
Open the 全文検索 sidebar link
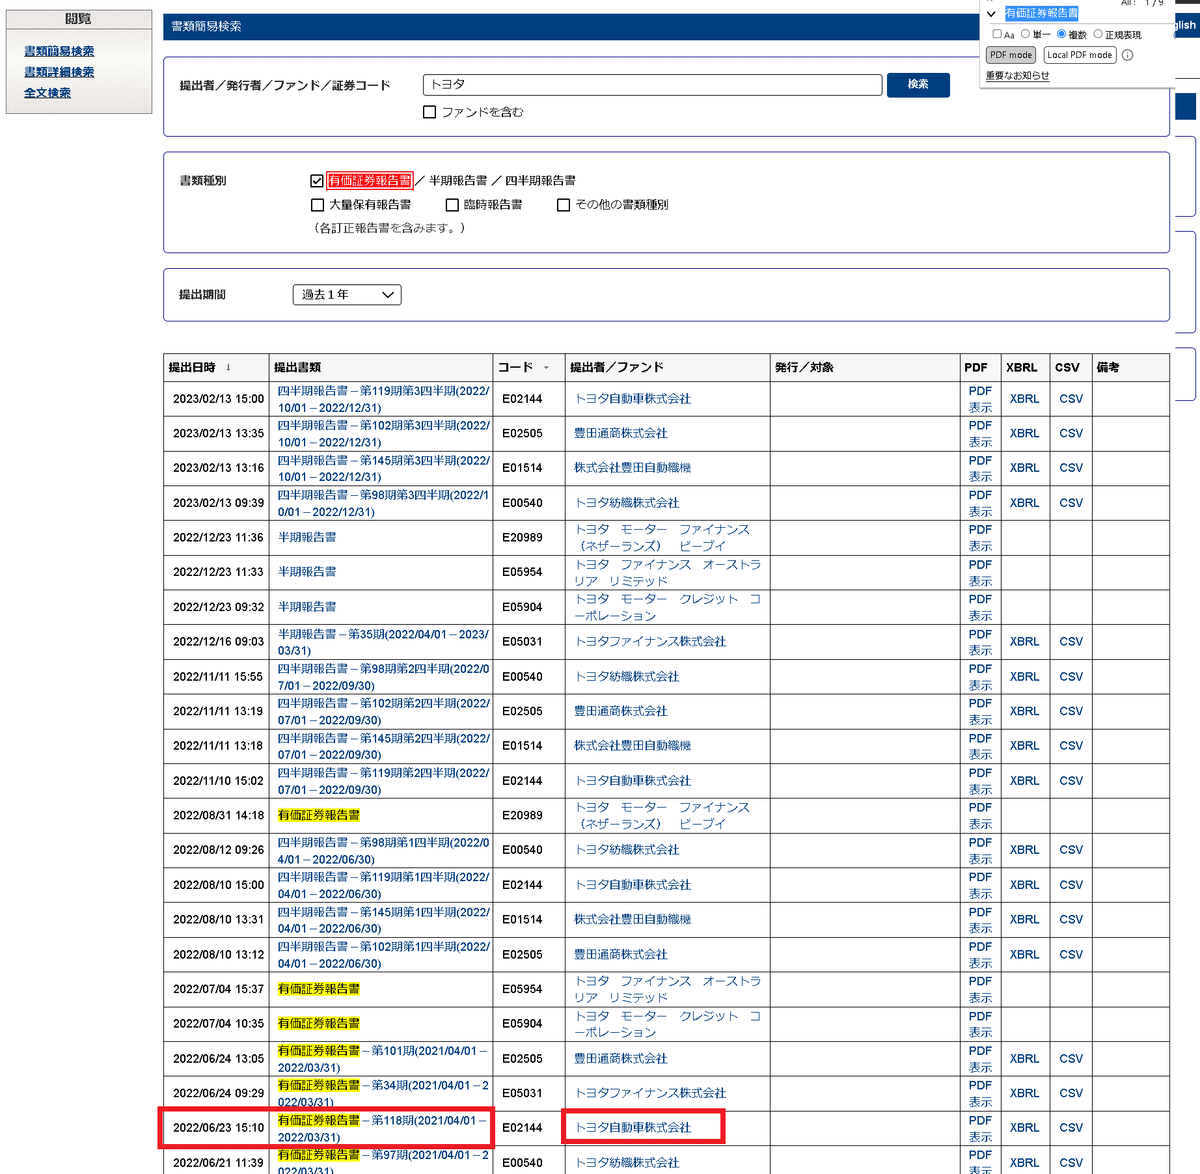click(x=47, y=93)
